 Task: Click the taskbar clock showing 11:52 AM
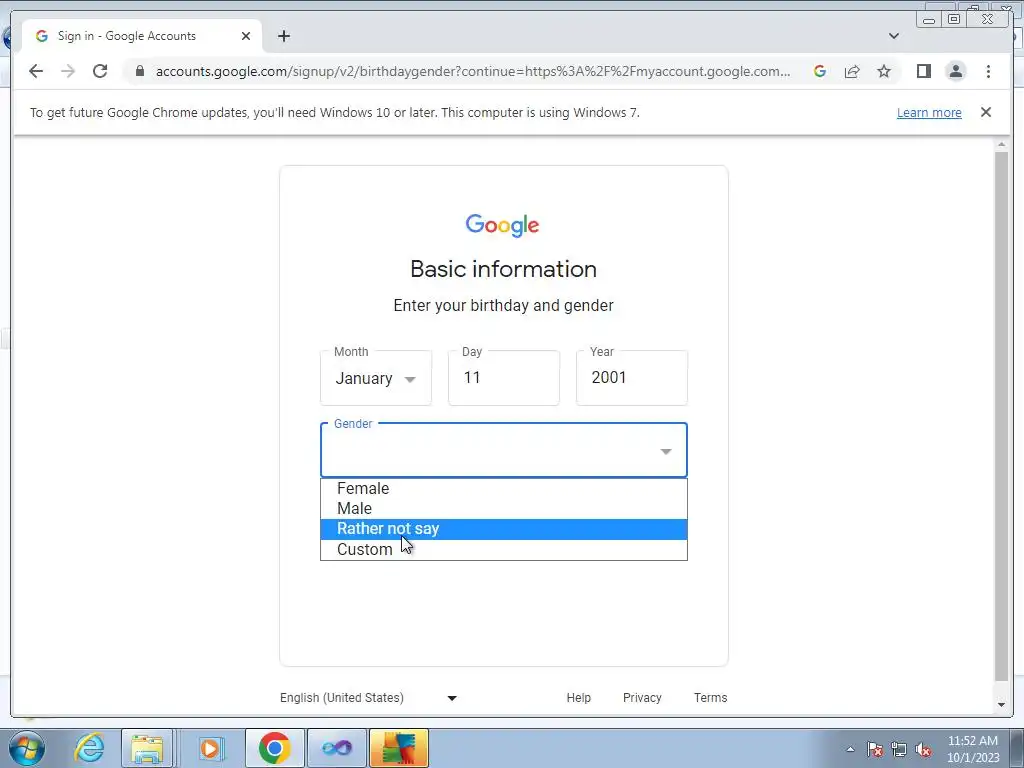(x=973, y=749)
